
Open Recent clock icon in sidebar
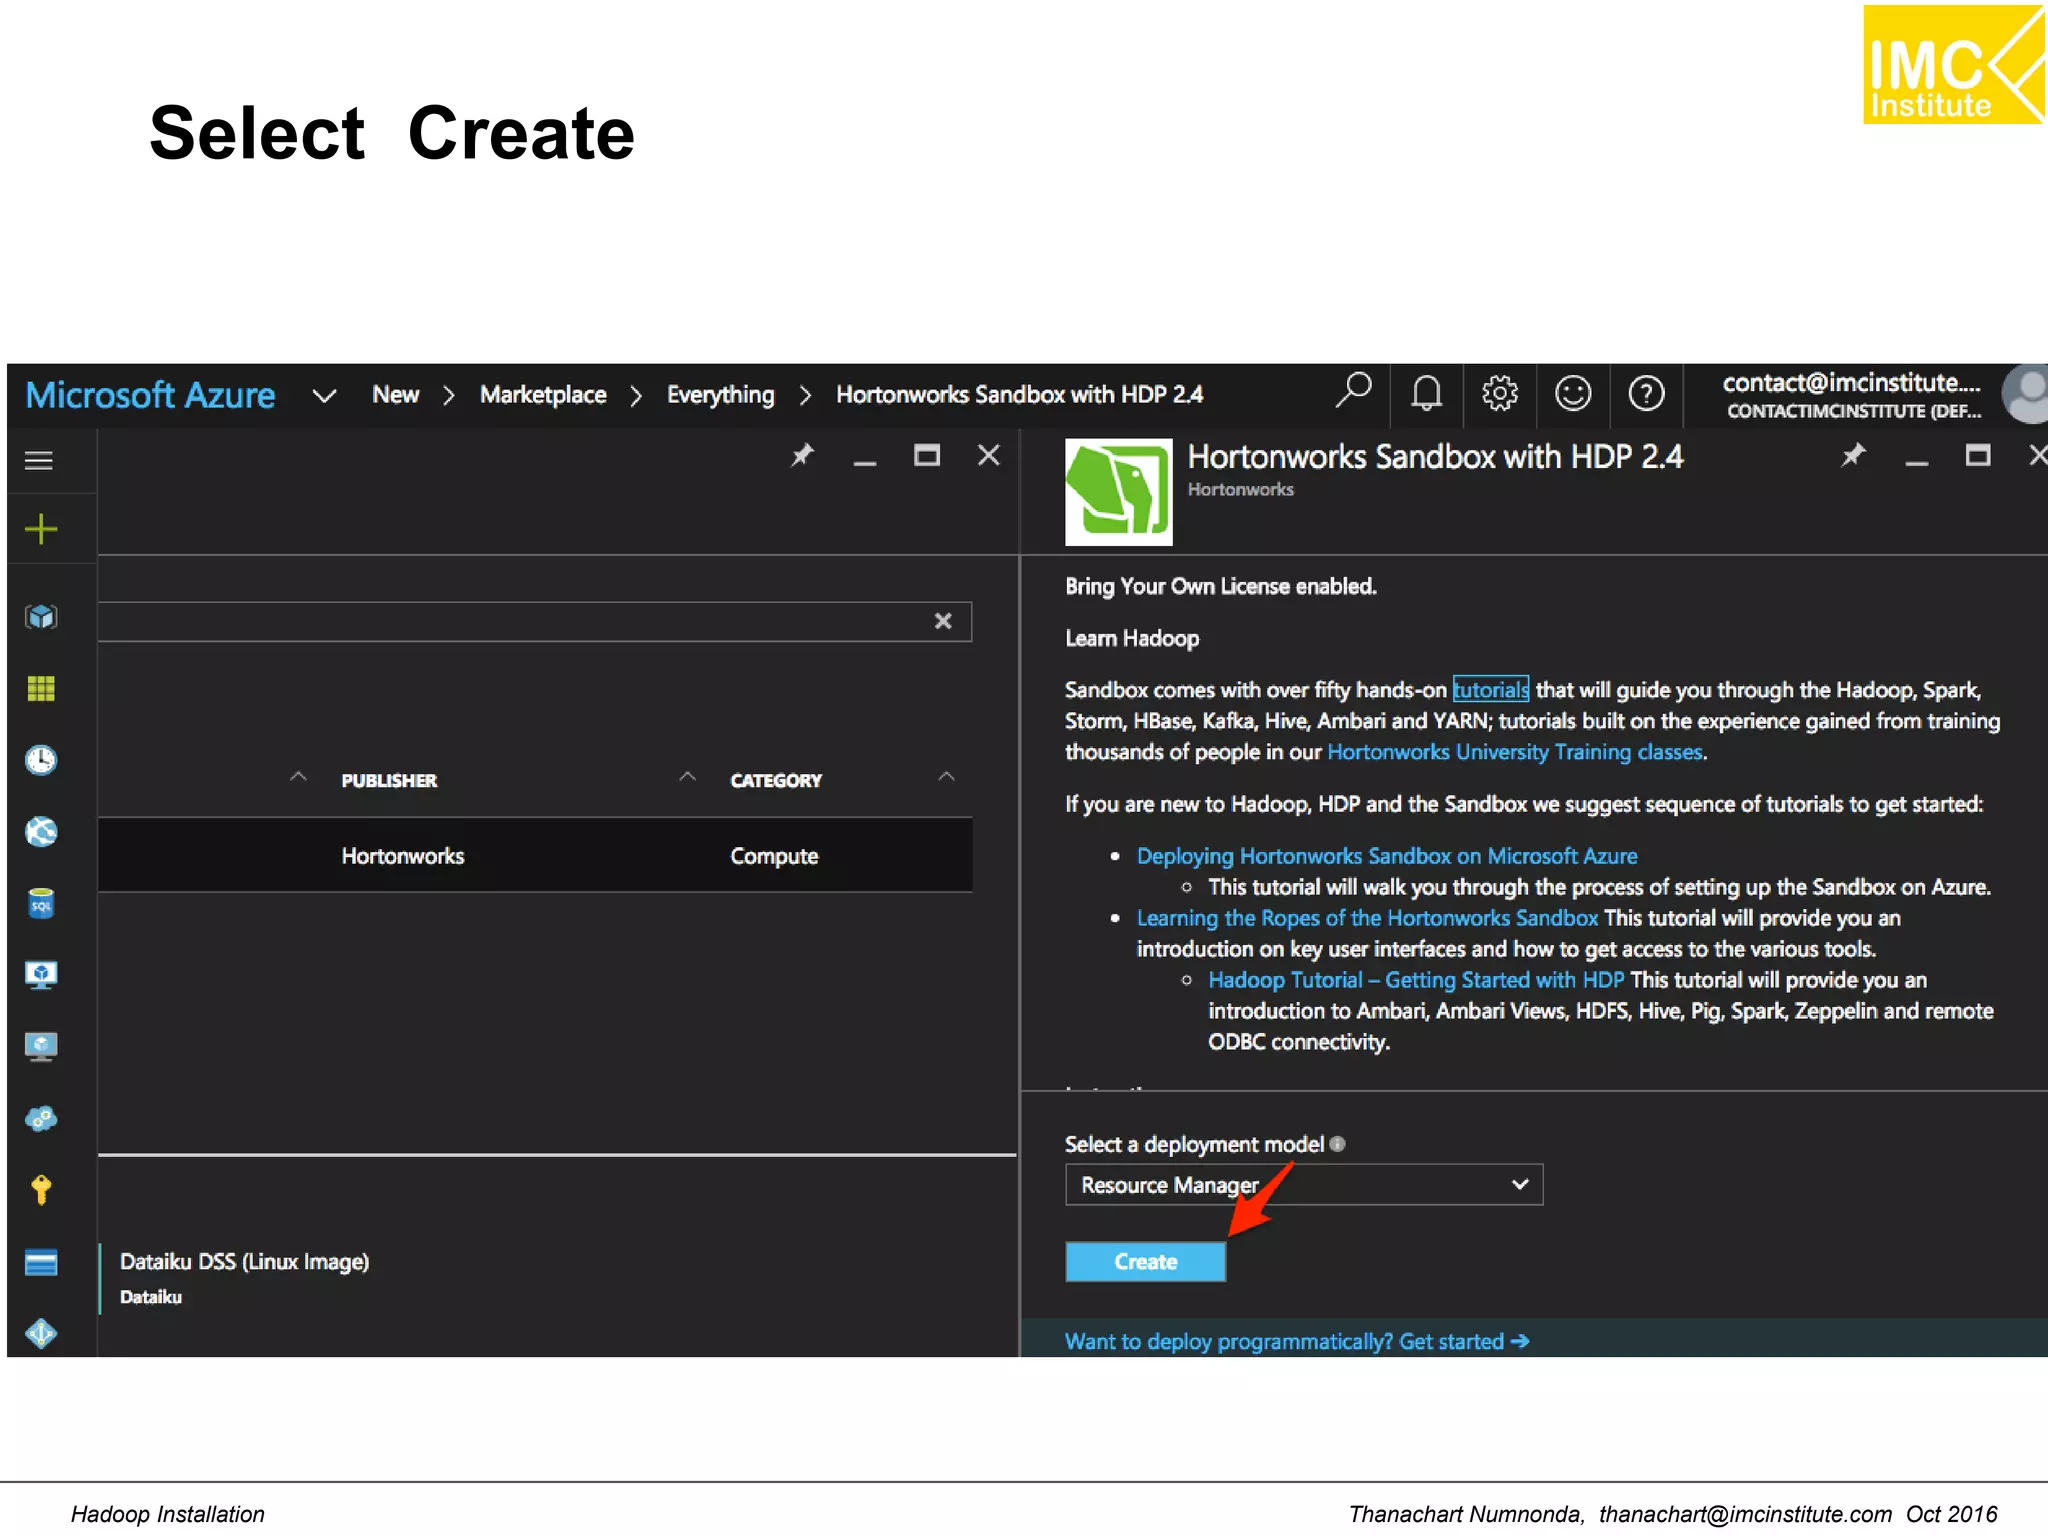click(x=41, y=760)
